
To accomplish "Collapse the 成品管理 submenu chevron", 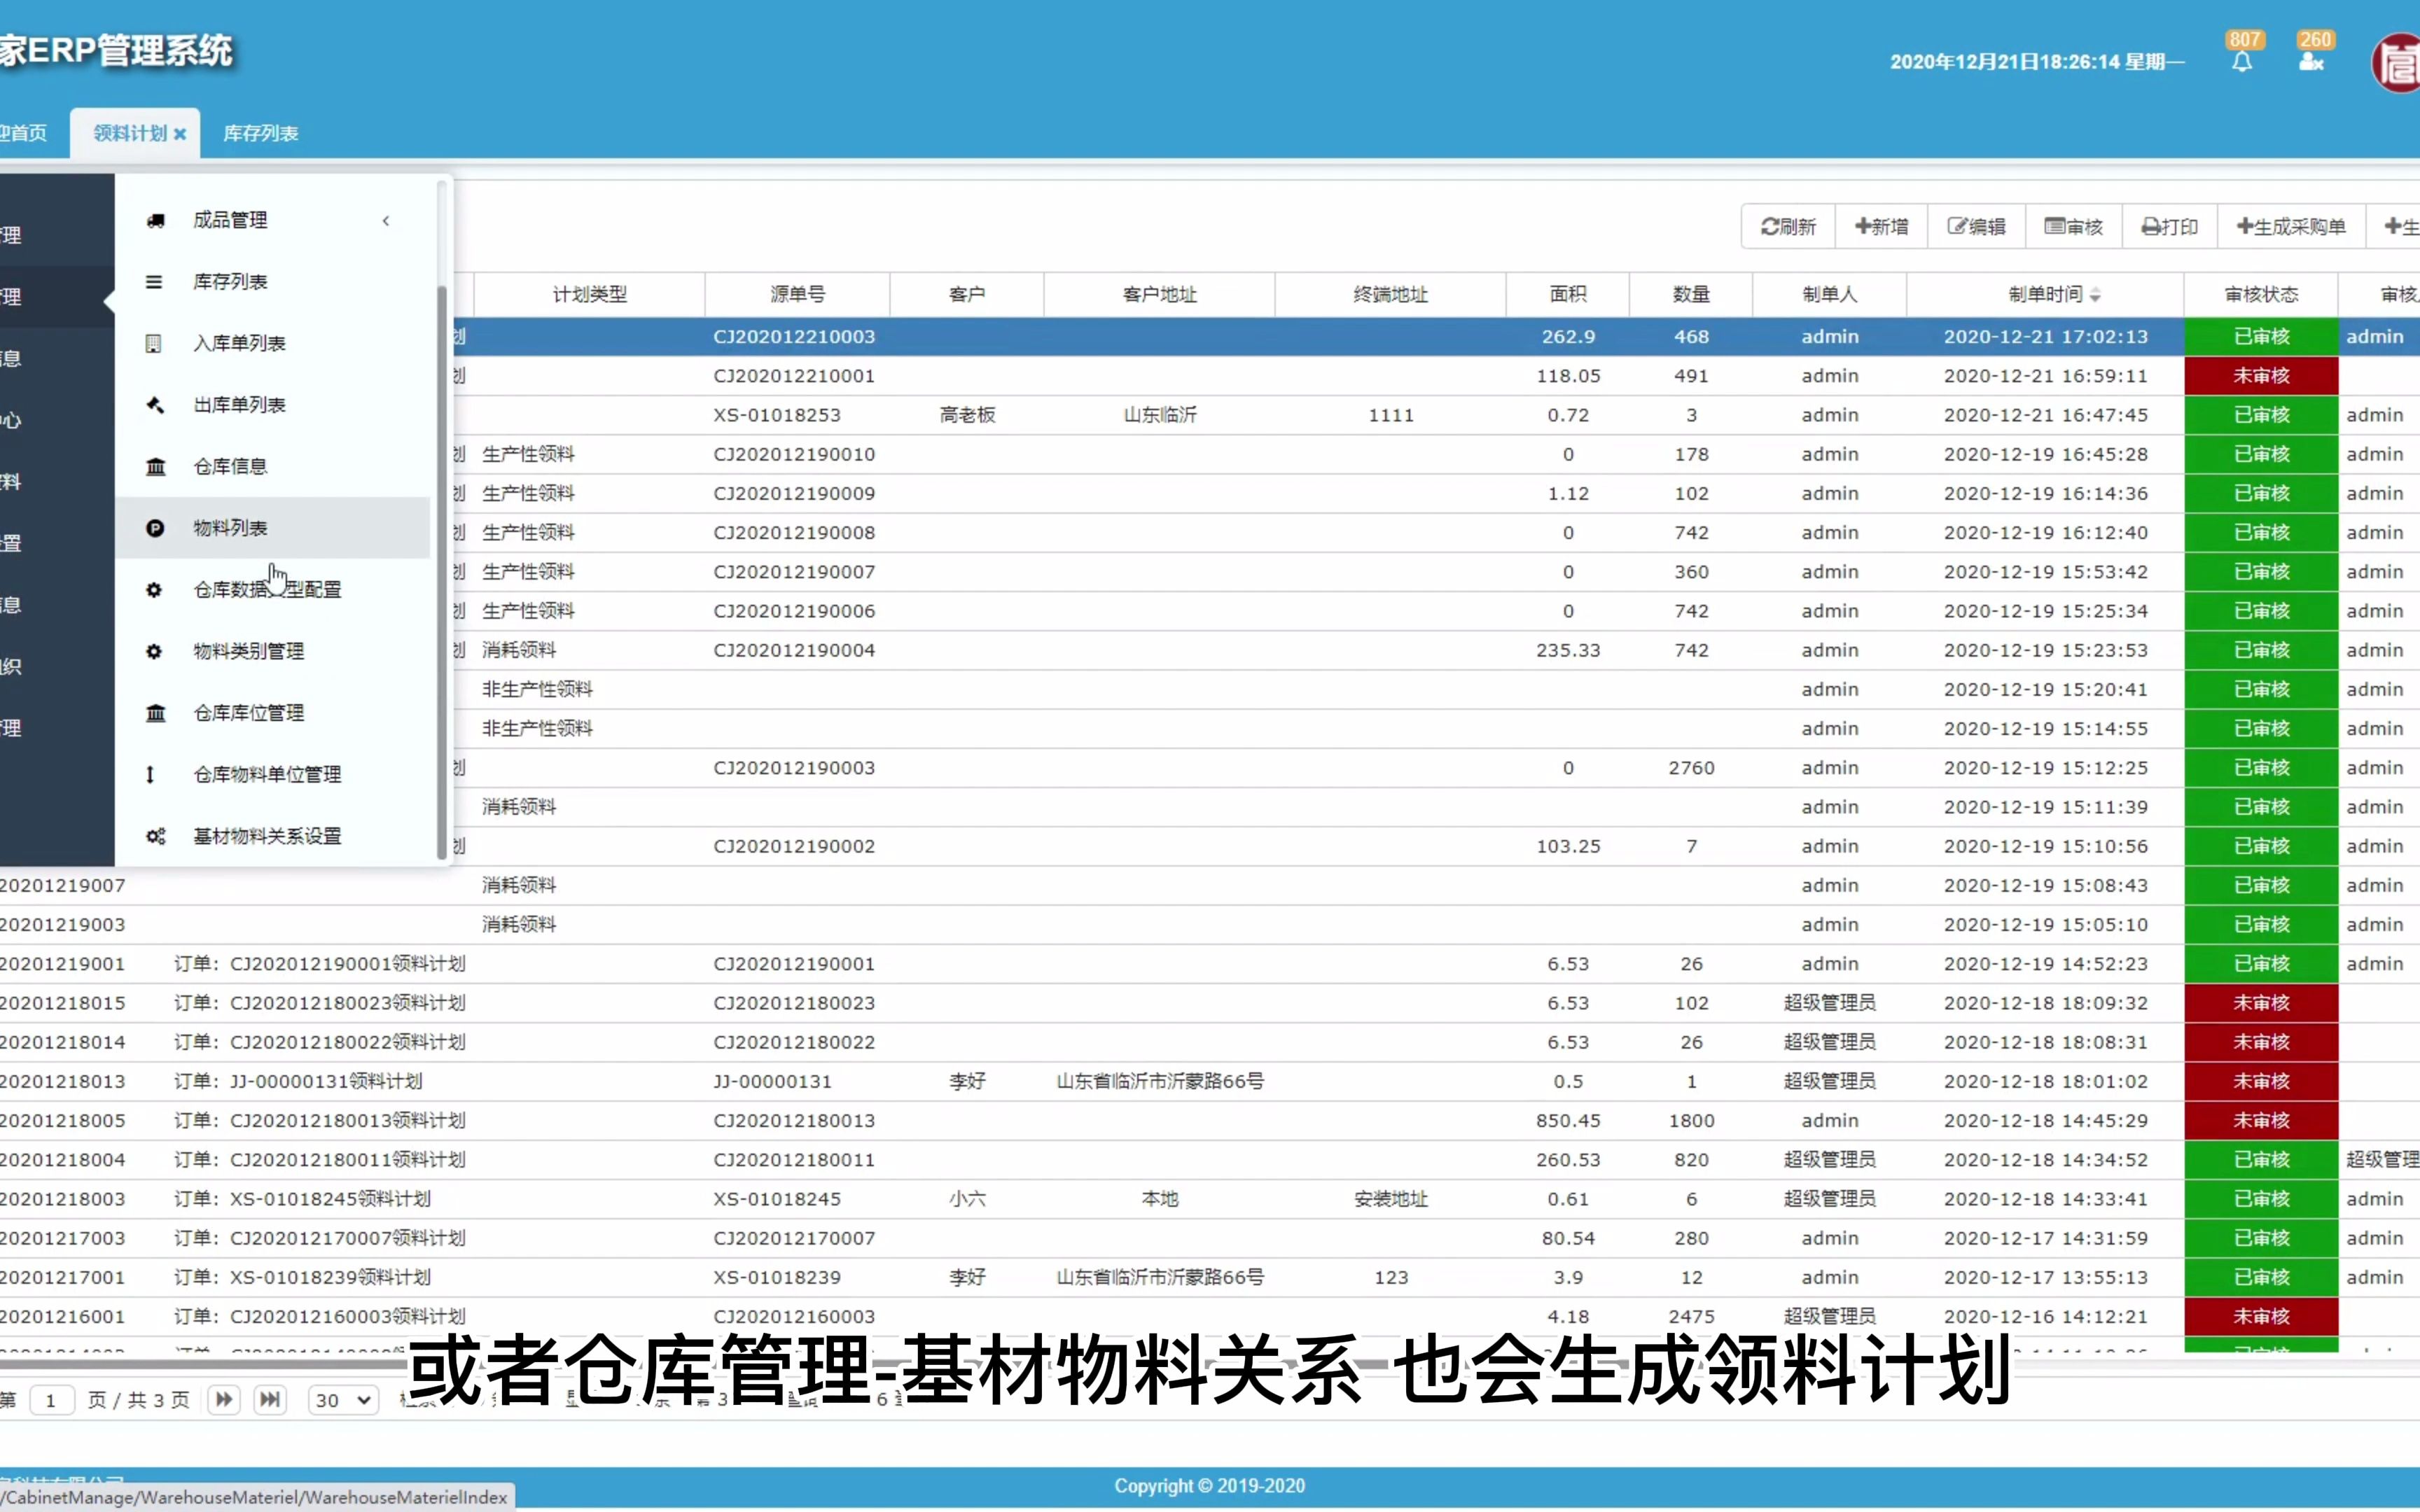I will [x=387, y=220].
